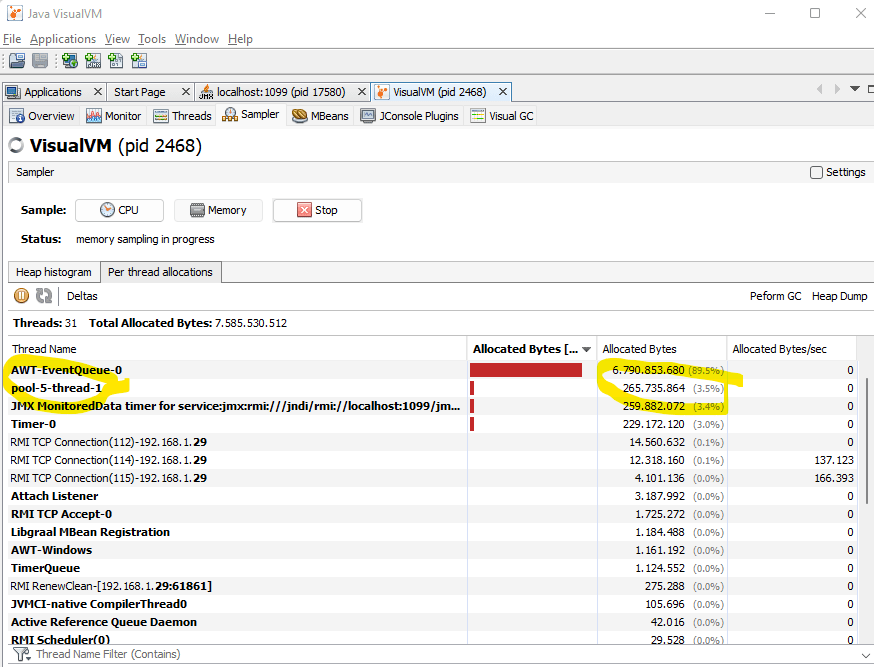Select the Add Remote Host icon
The height and width of the screenshot is (667, 874).
[x=69, y=61]
